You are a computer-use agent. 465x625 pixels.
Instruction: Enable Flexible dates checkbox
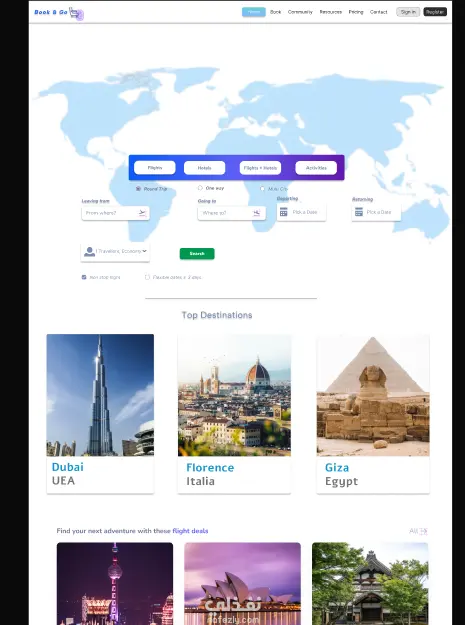[x=147, y=277]
